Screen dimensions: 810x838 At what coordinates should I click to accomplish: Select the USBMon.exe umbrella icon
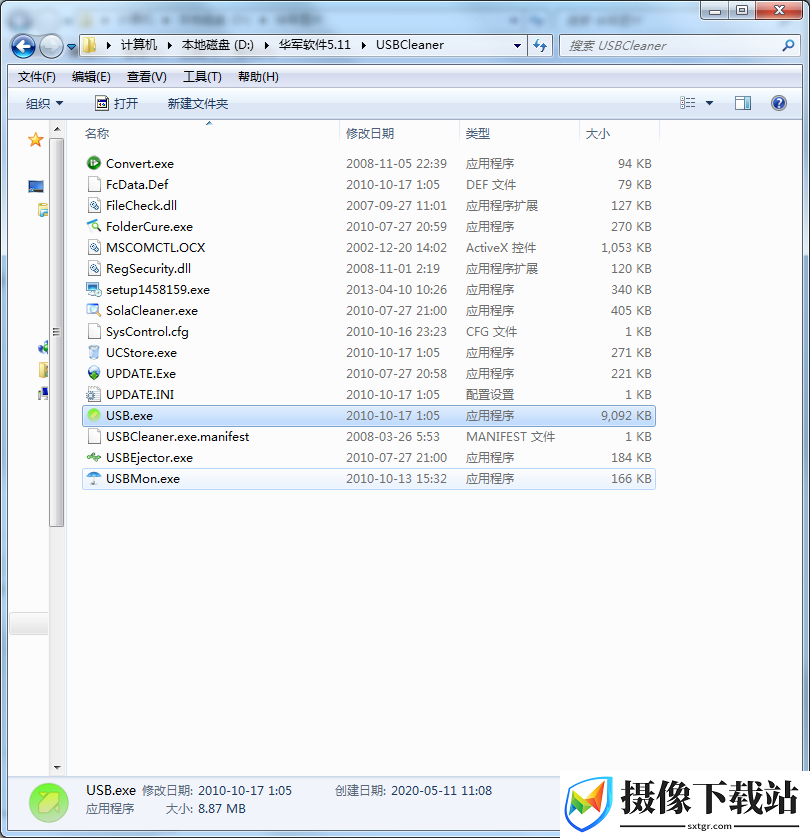[x=94, y=478]
